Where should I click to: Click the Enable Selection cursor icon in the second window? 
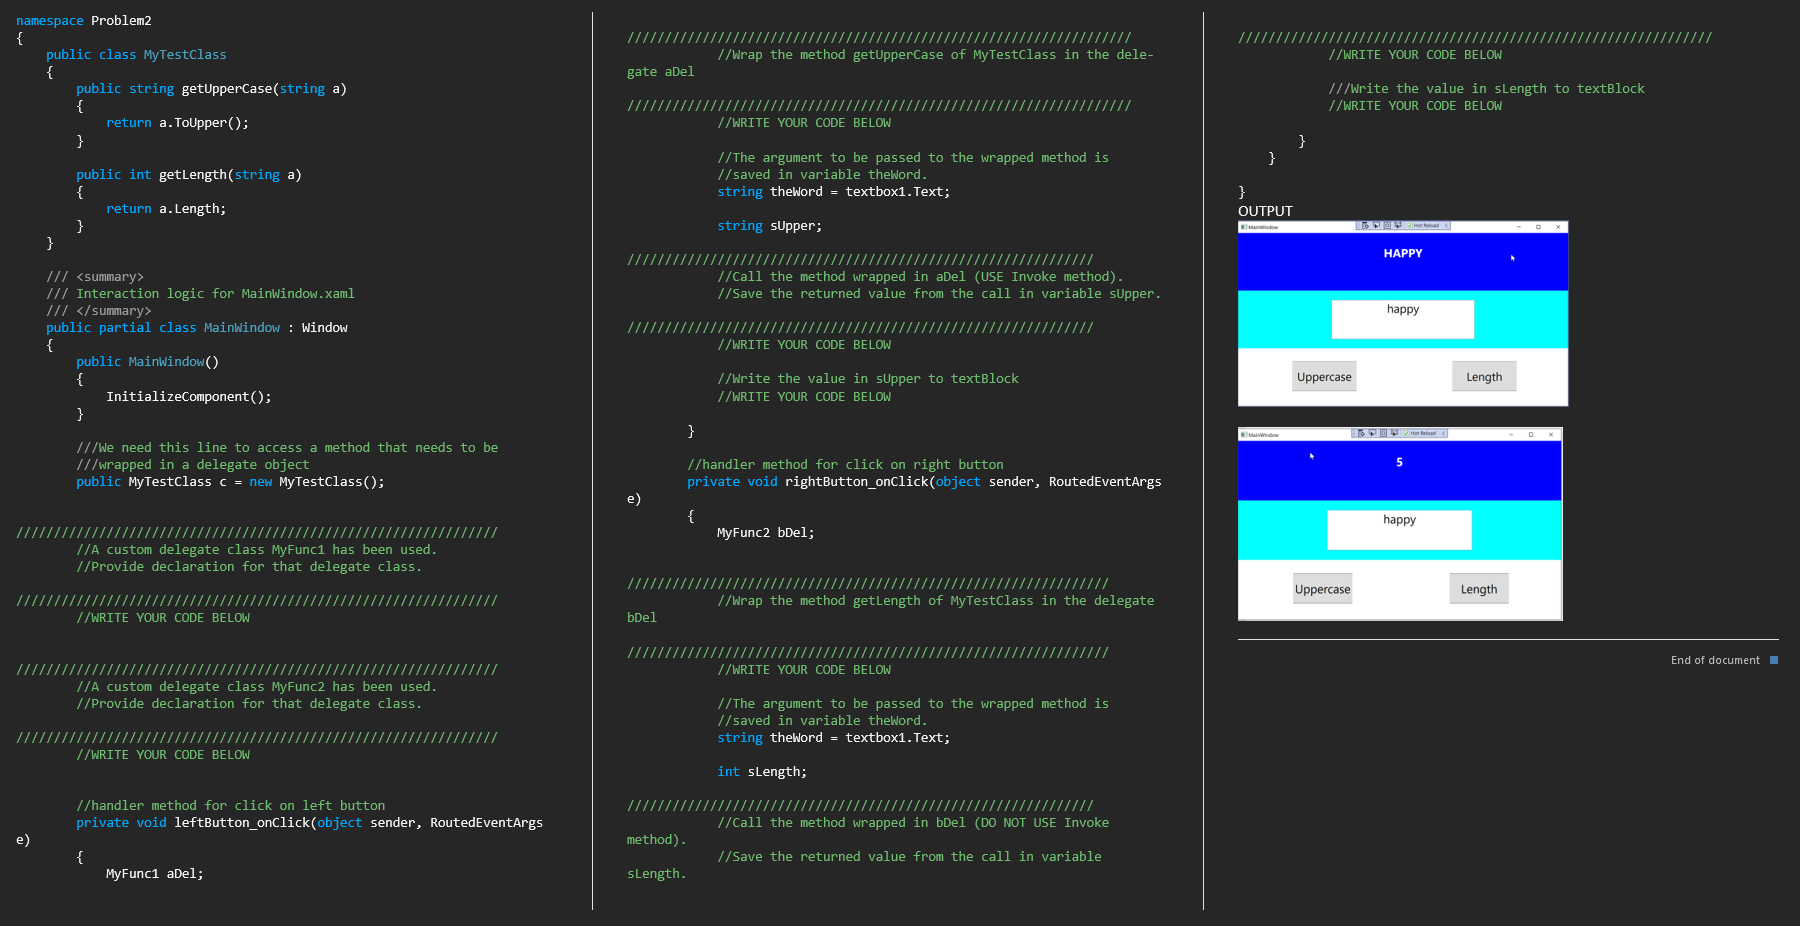coord(1372,433)
